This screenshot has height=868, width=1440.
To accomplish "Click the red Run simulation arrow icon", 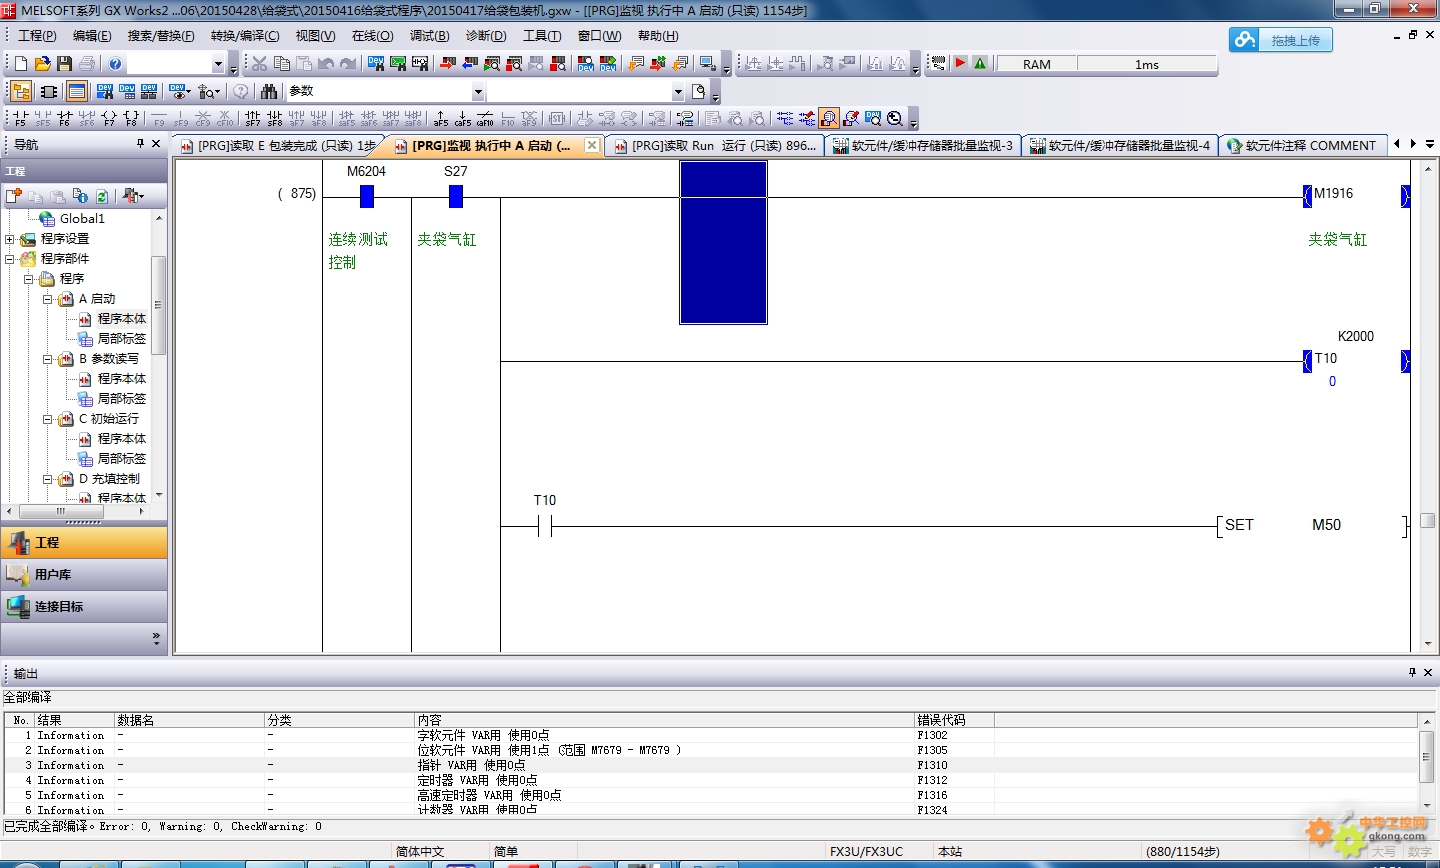I will click(960, 63).
